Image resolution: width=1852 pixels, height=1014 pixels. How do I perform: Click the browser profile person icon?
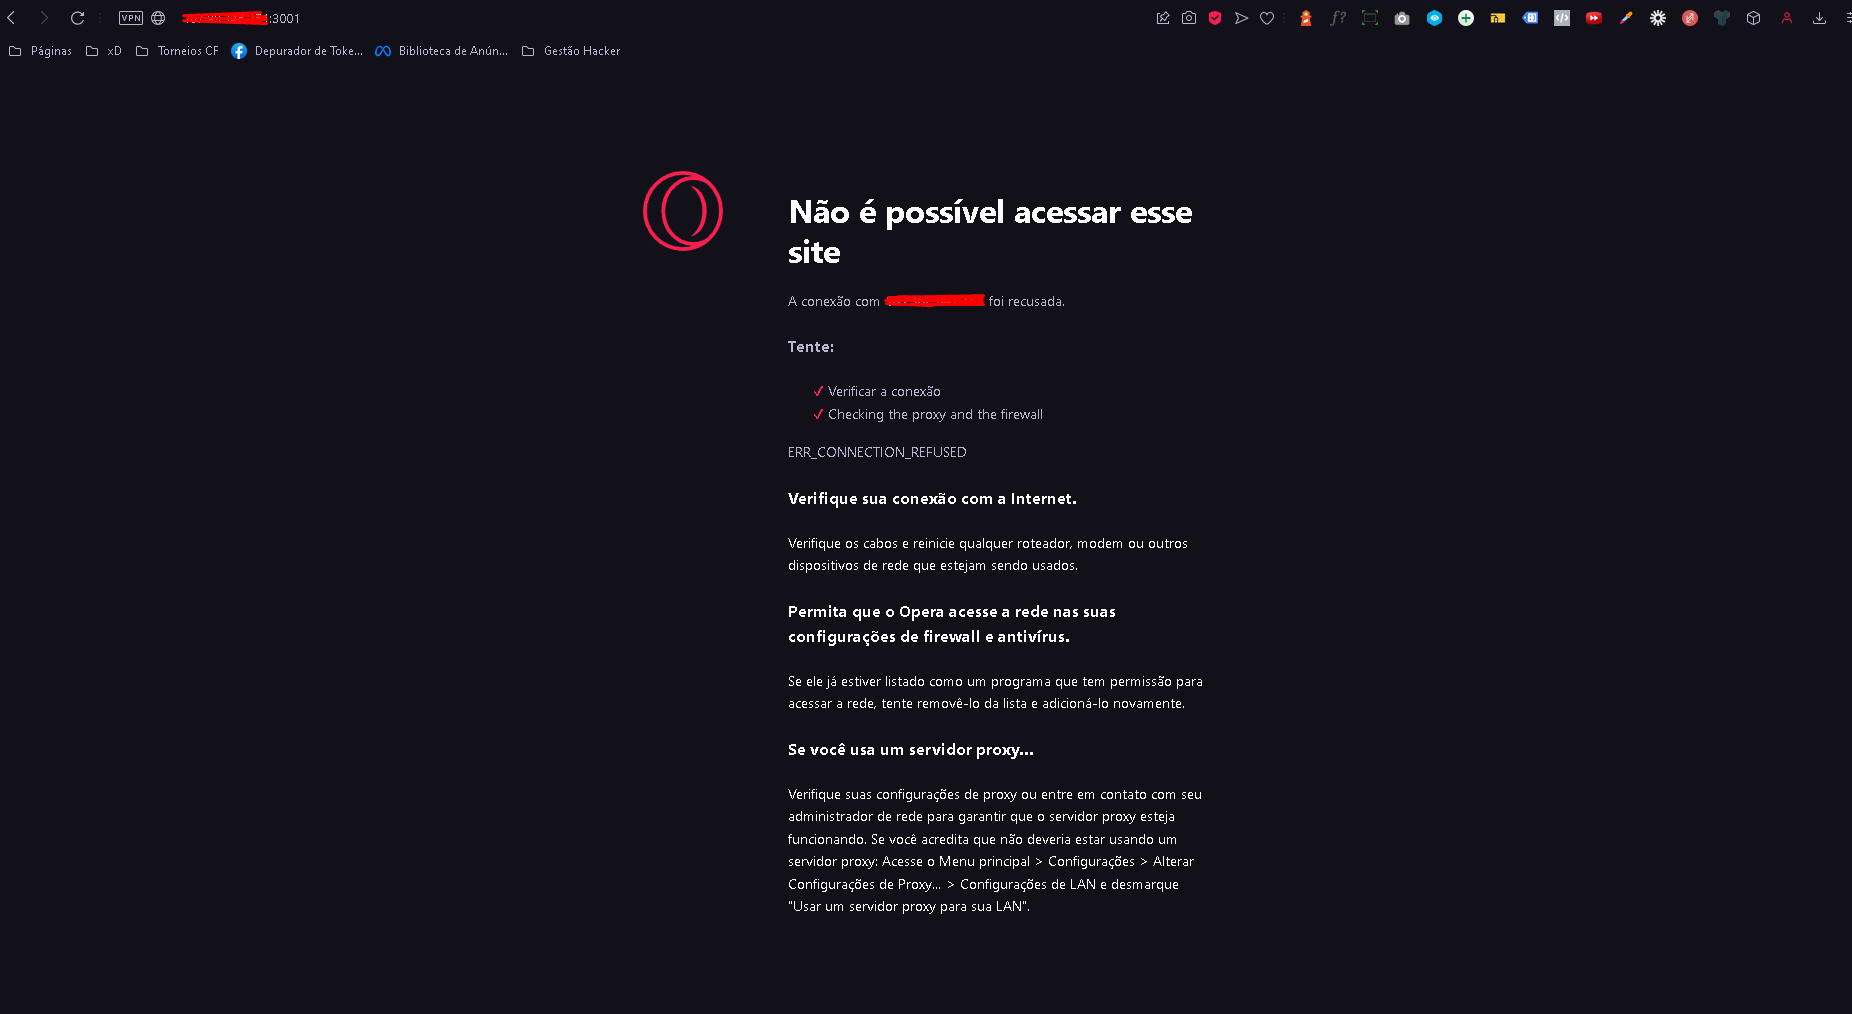point(1787,17)
